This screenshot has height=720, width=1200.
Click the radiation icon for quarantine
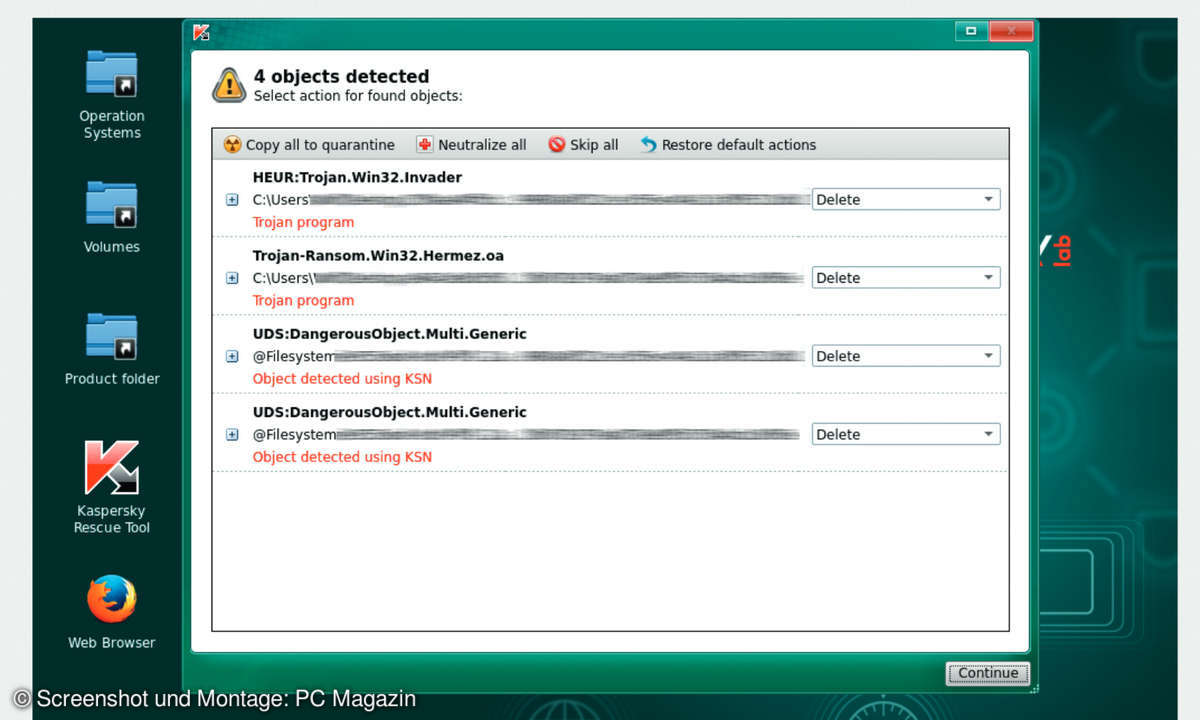[232, 145]
